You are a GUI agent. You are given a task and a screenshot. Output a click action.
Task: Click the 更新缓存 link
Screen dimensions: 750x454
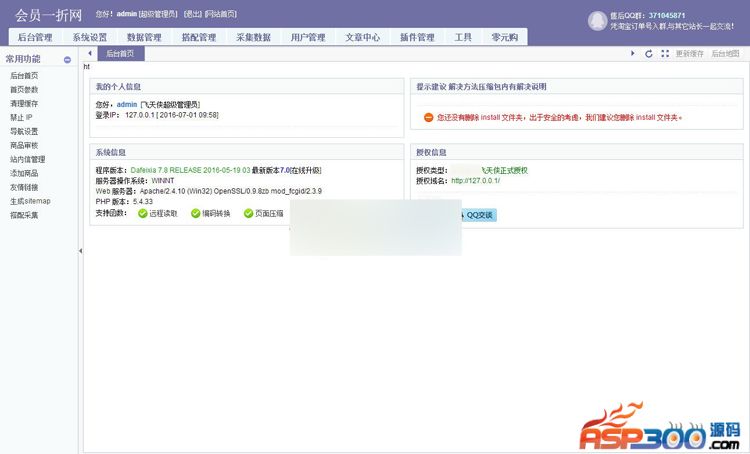tap(689, 53)
